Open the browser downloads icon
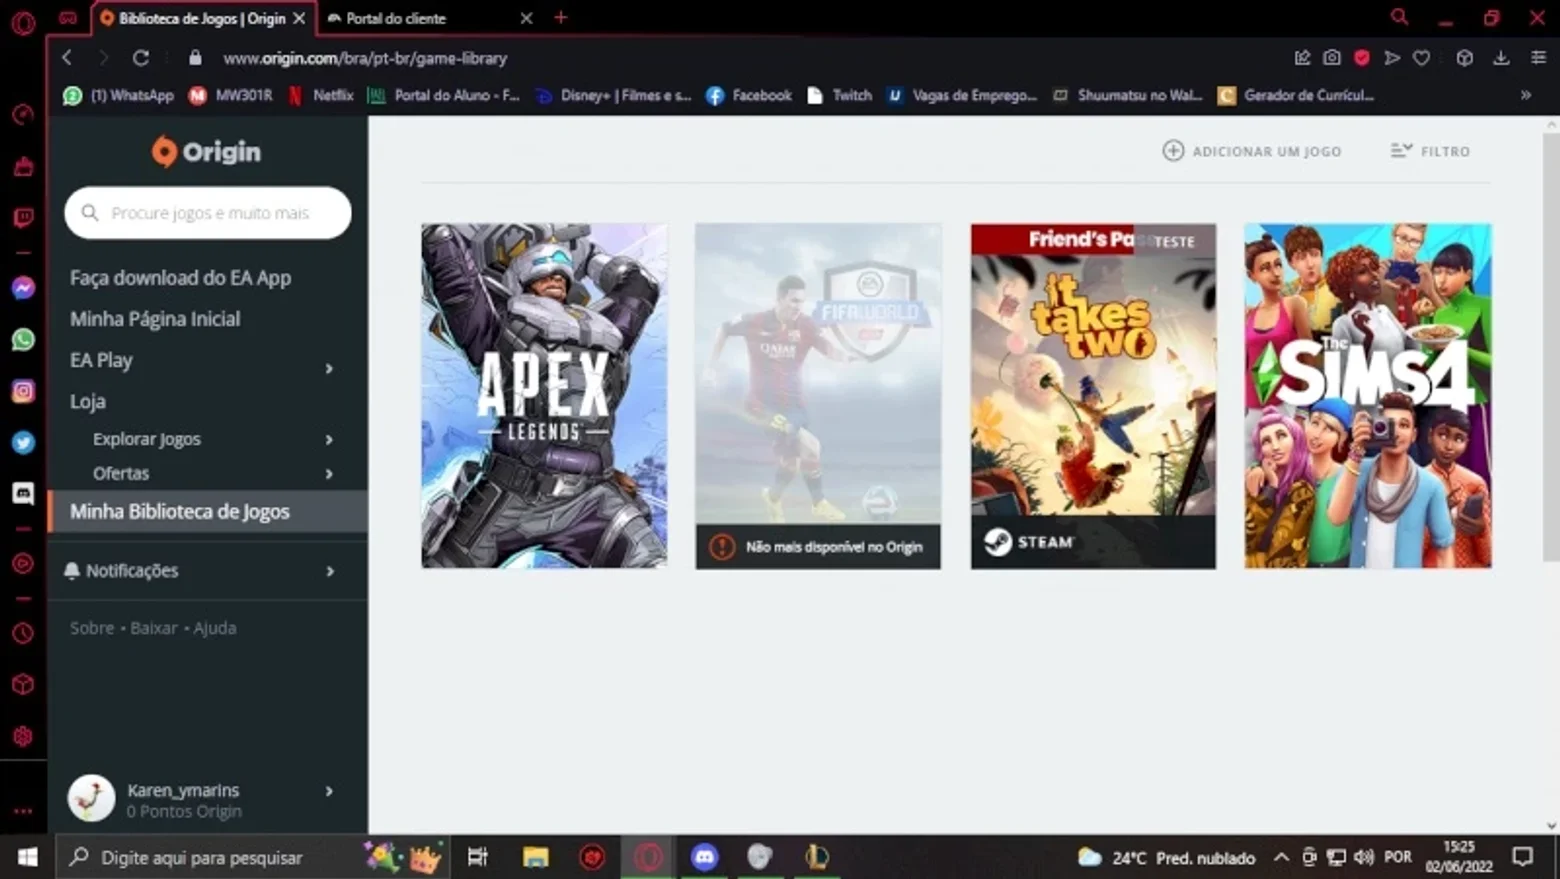 [1501, 58]
